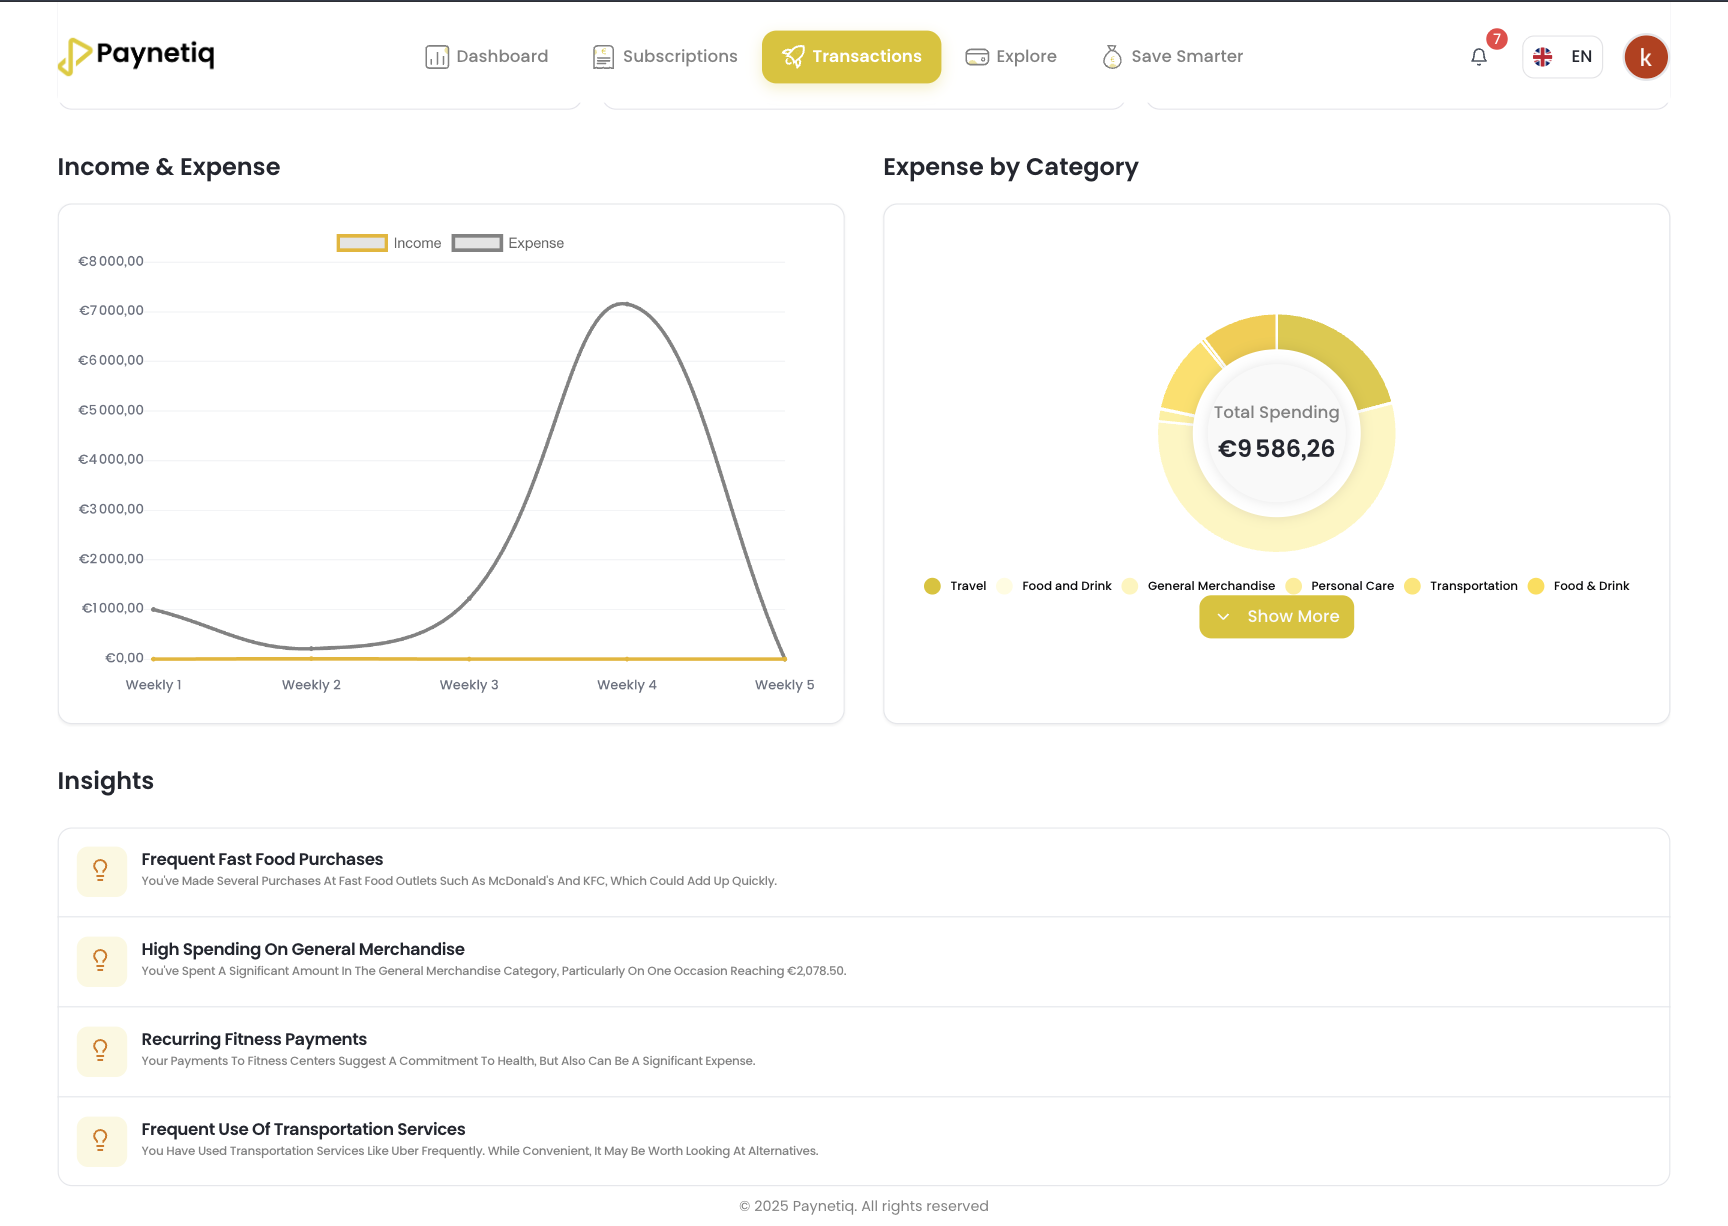Open the profile menu via the avatar

1645,57
